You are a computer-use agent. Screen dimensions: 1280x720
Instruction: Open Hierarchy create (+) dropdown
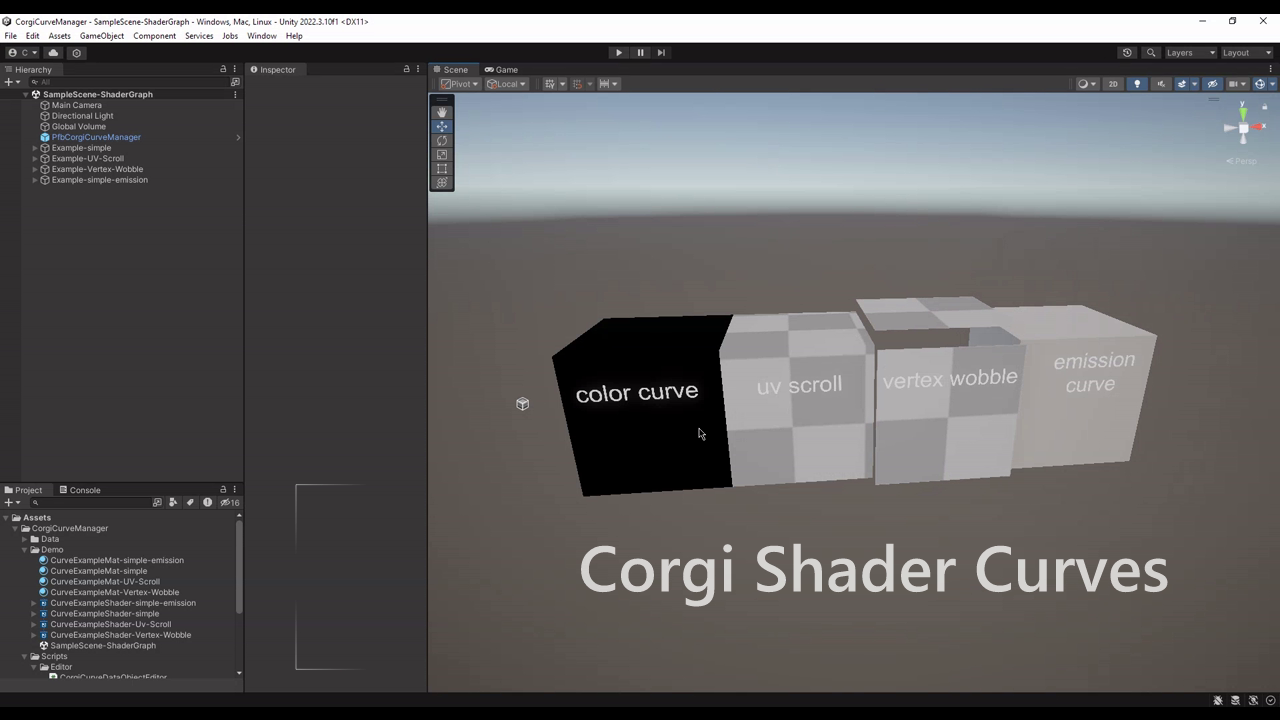[x=11, y=82]
